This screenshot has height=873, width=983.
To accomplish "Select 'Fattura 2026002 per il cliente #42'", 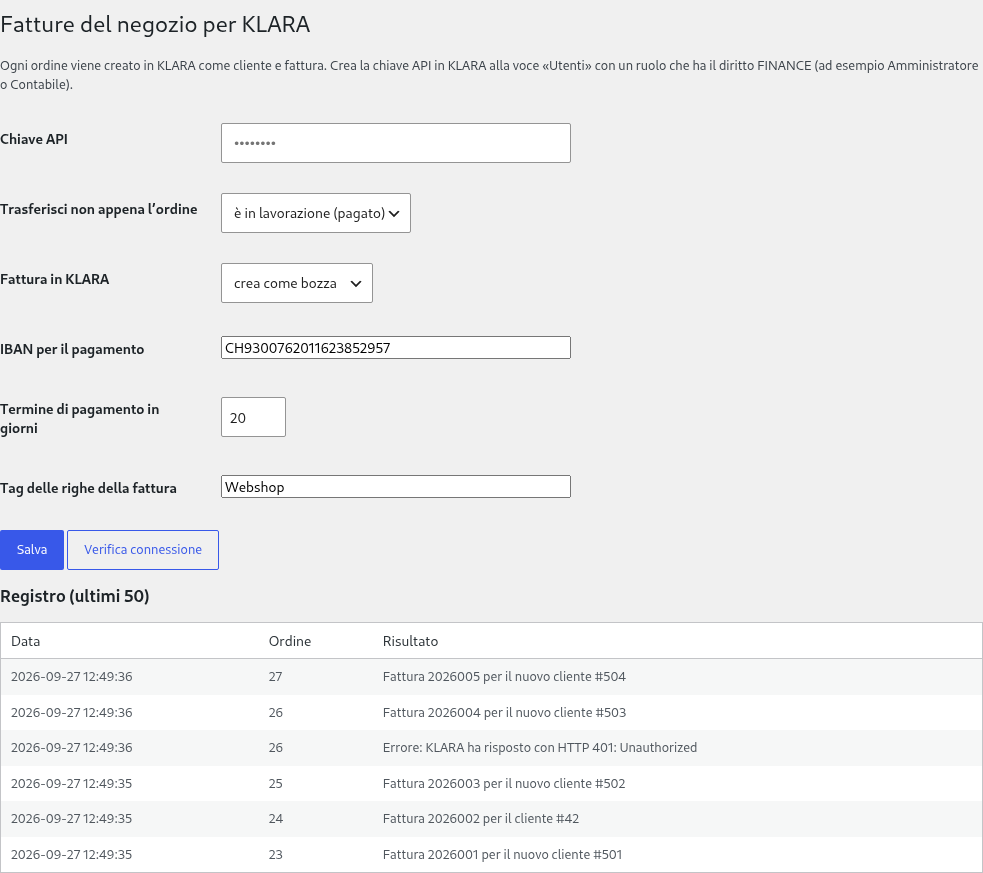I will [481, 818].
